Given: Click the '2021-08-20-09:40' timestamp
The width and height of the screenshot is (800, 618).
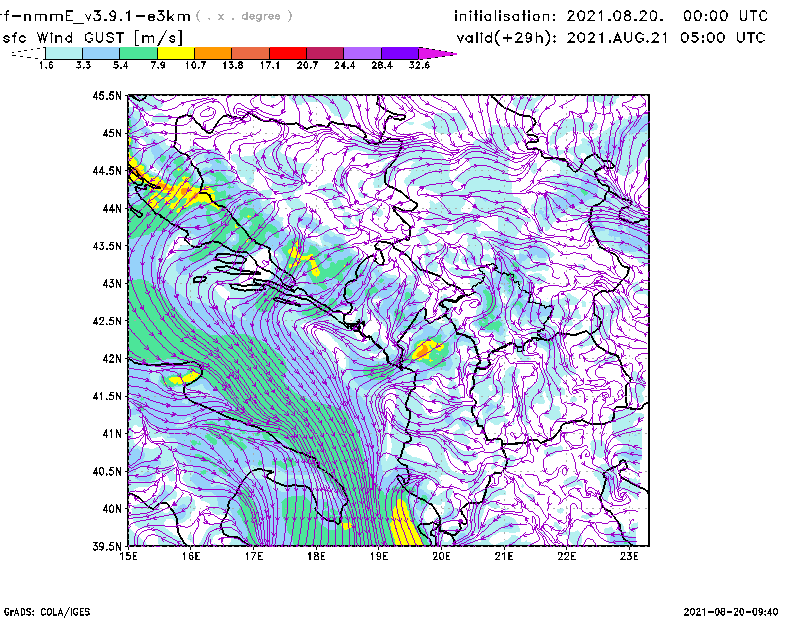Looking at the screenshot, I should pyautogui.click(x=731, y=612).
